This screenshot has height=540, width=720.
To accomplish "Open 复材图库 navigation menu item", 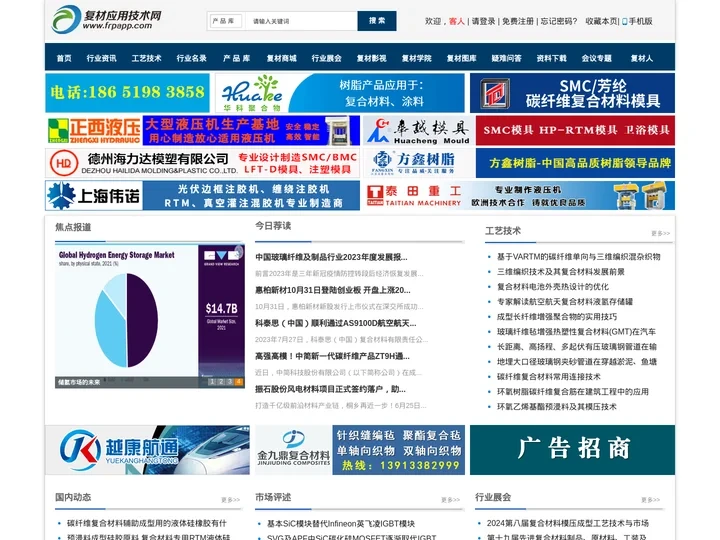I will coord(461,58).
